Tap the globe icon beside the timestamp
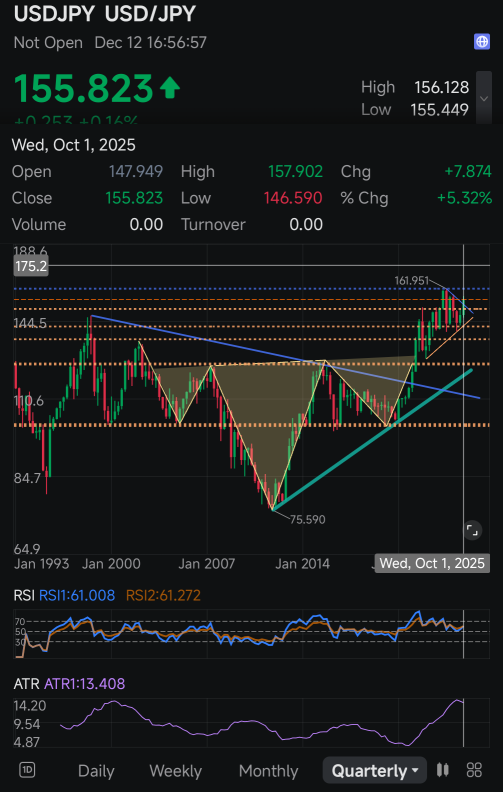 pos(482,42)
